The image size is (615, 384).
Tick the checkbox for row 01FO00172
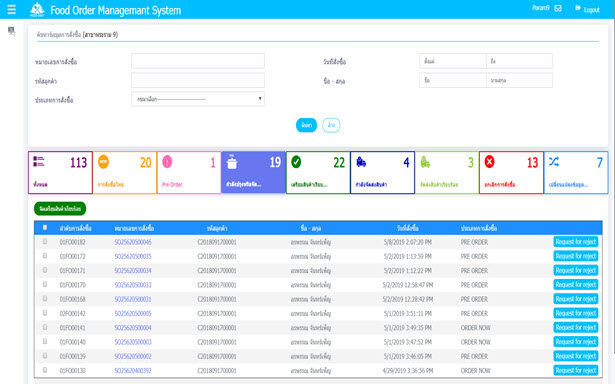point(45,256)
